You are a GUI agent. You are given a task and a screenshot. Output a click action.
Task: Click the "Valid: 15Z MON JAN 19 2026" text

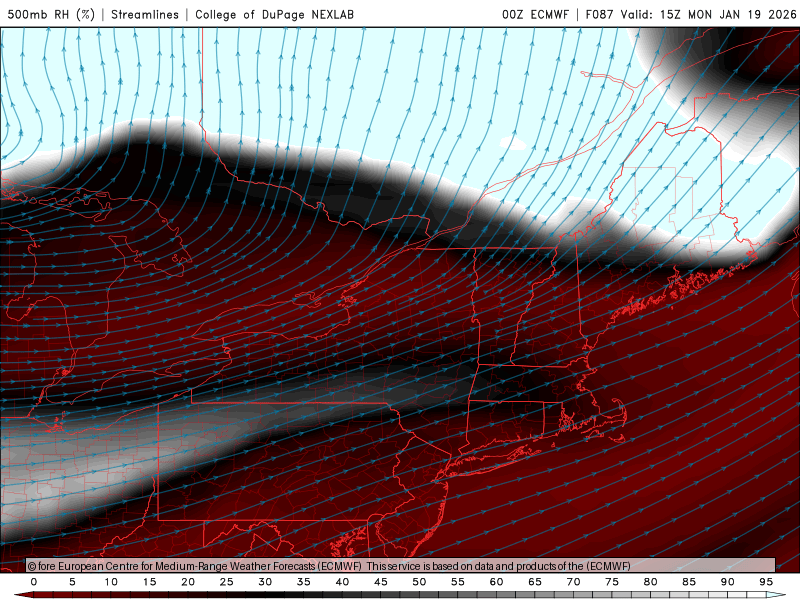click(x=708, y=14)
